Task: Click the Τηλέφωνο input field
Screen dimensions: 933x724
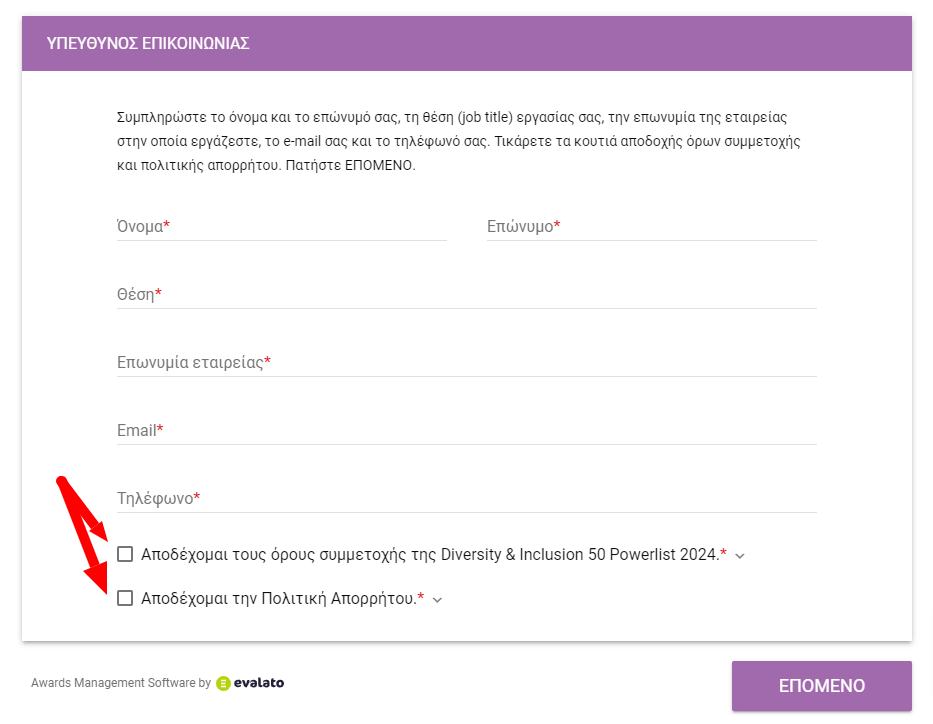Action: point(466,498)
